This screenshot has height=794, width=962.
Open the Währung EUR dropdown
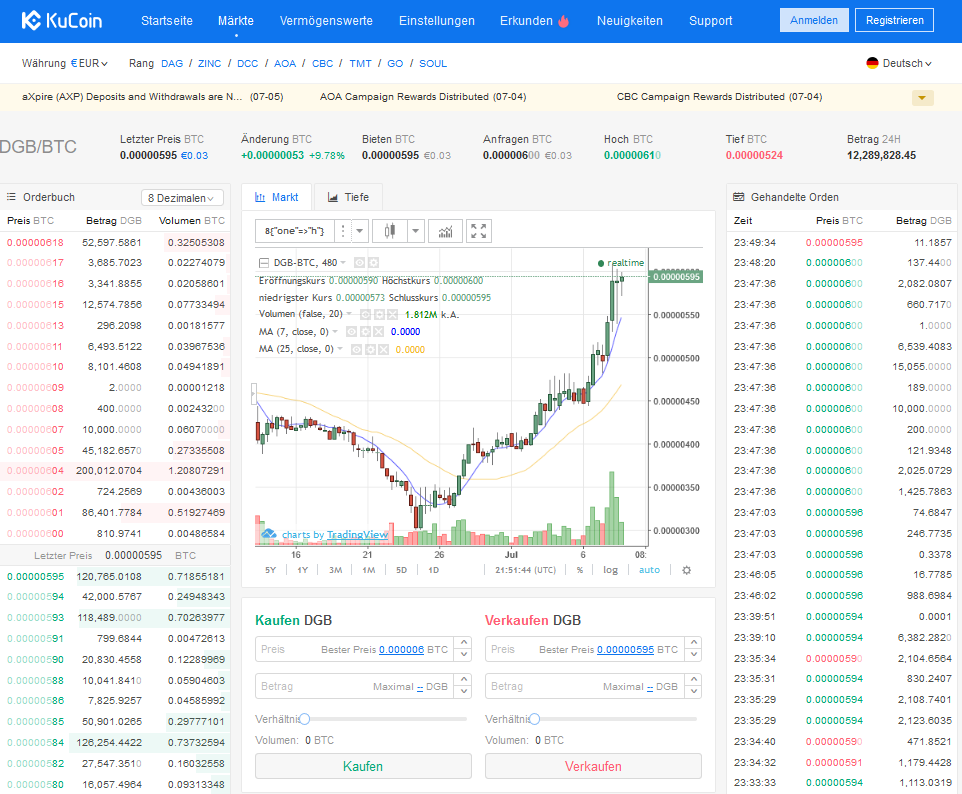click(x=89, y=63)
